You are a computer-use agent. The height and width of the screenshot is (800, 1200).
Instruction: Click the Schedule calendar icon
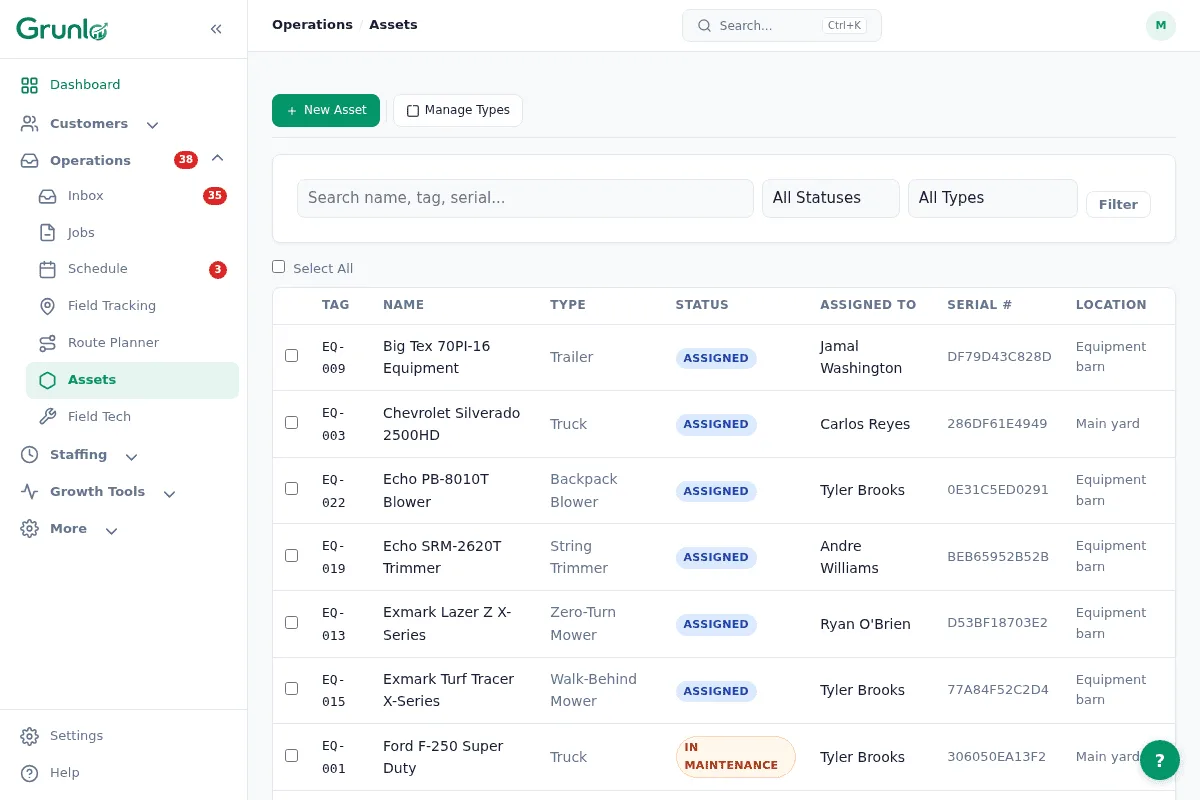click(48, 269)
